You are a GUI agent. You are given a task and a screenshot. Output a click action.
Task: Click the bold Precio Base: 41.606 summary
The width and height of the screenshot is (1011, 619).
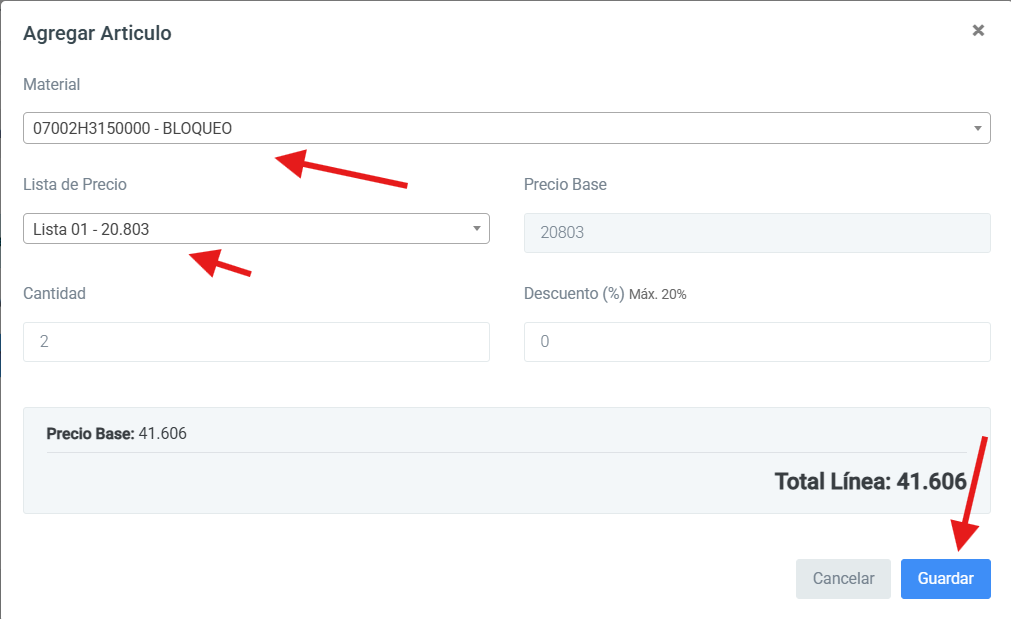(x=116, y=434)
